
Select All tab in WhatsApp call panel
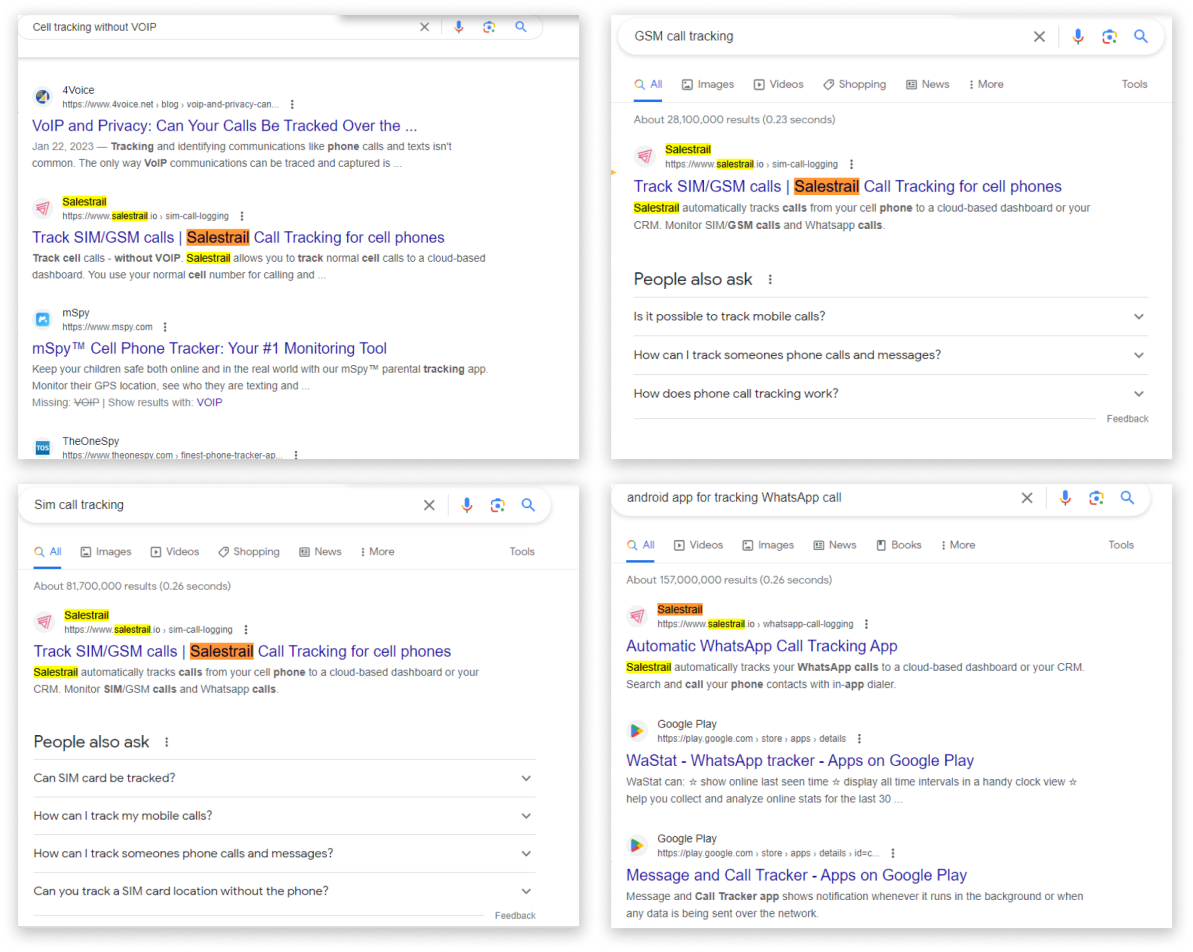[641, 546]
